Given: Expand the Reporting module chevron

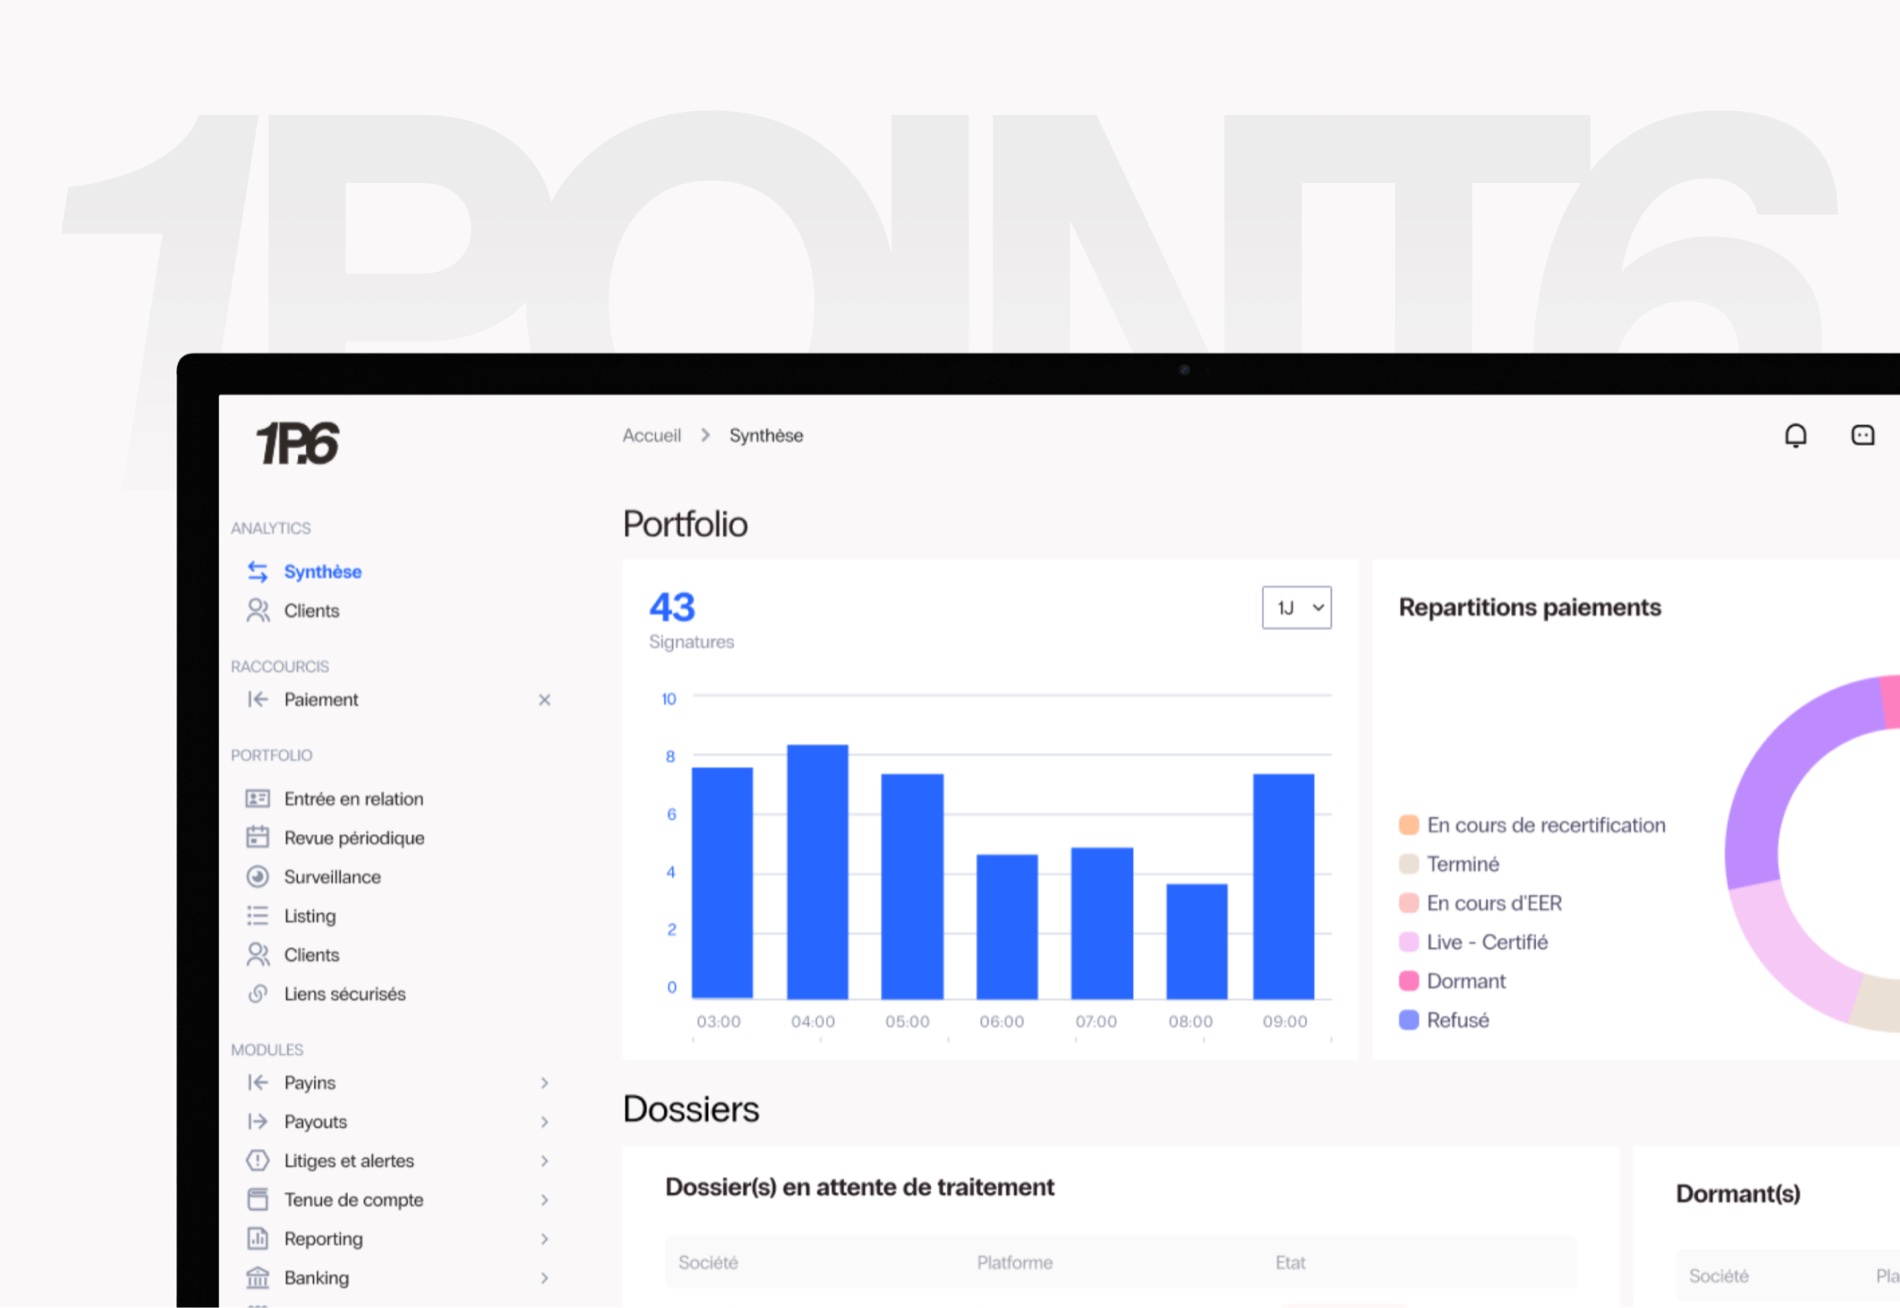Looking at the screenshot, I should pos(544,1239).
